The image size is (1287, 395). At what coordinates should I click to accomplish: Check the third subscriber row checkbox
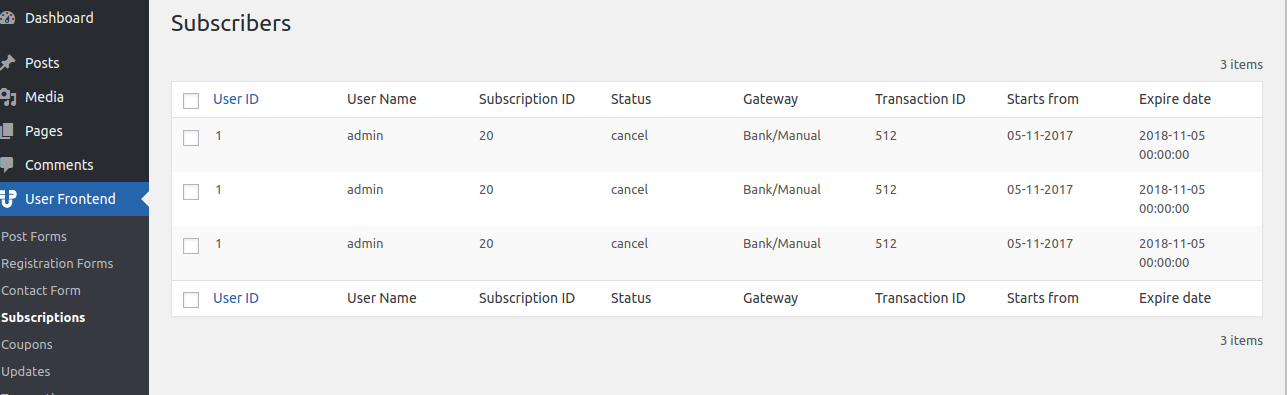pyautogui.click(x=191, y=245)
